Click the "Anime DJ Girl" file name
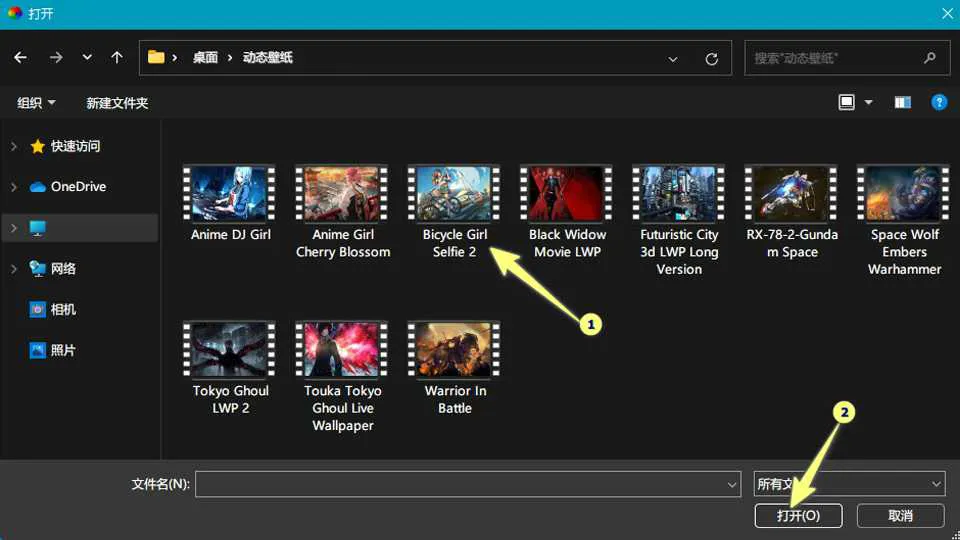The image size is (960, 540). click(231, 235)
